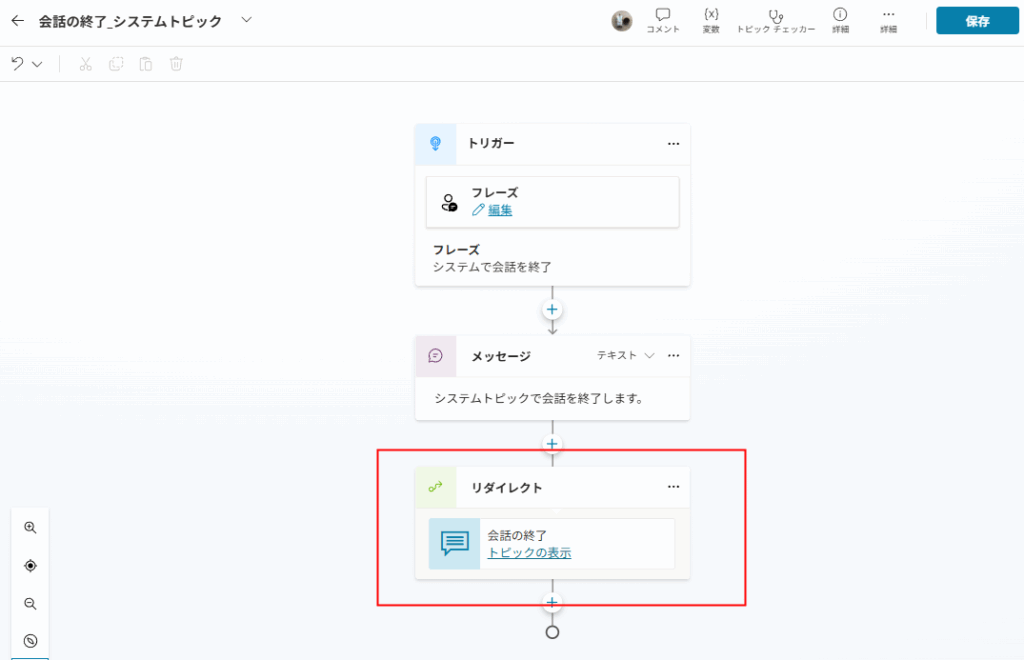
Task: Open the info details icon
Action: click(x=840, y=21)
